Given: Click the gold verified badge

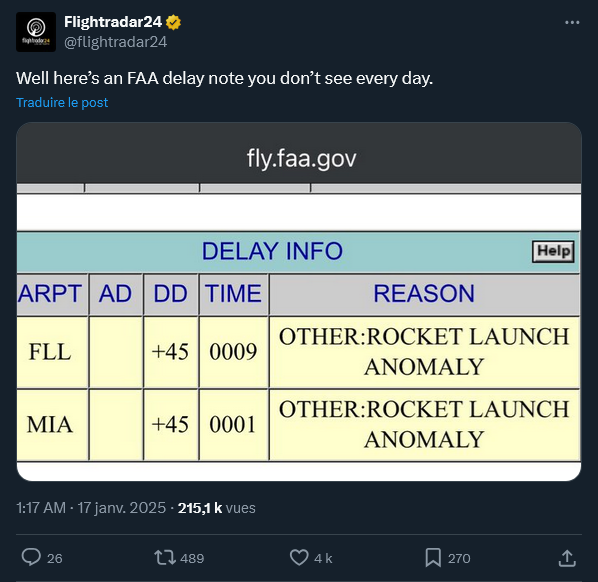Looking at the screenshot, I should click(173, 22).
